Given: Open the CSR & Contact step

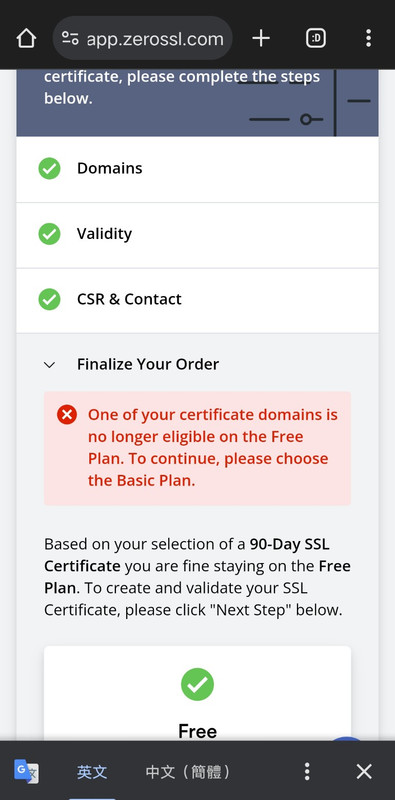Looking at the screenshot, I should (198, 301).
